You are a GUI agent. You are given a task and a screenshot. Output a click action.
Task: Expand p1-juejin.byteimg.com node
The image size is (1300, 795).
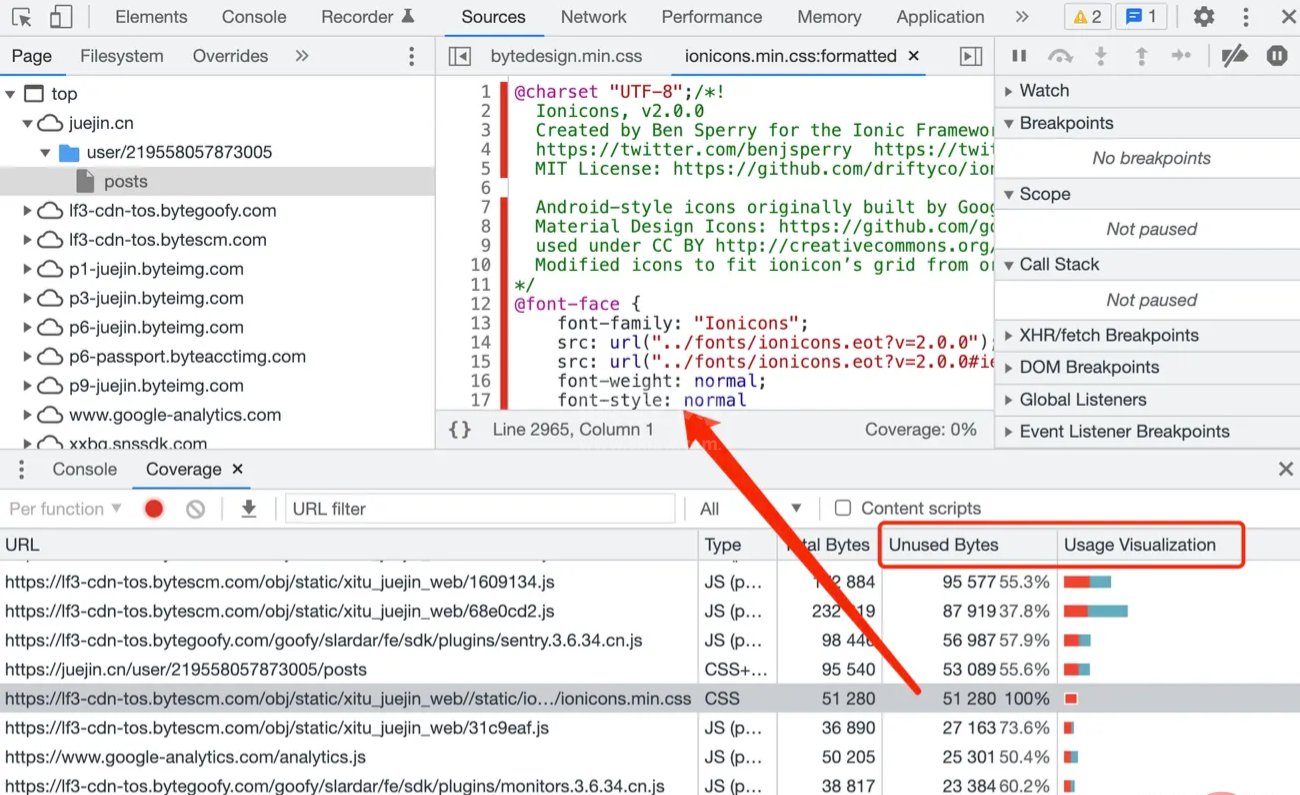(27, 269)
